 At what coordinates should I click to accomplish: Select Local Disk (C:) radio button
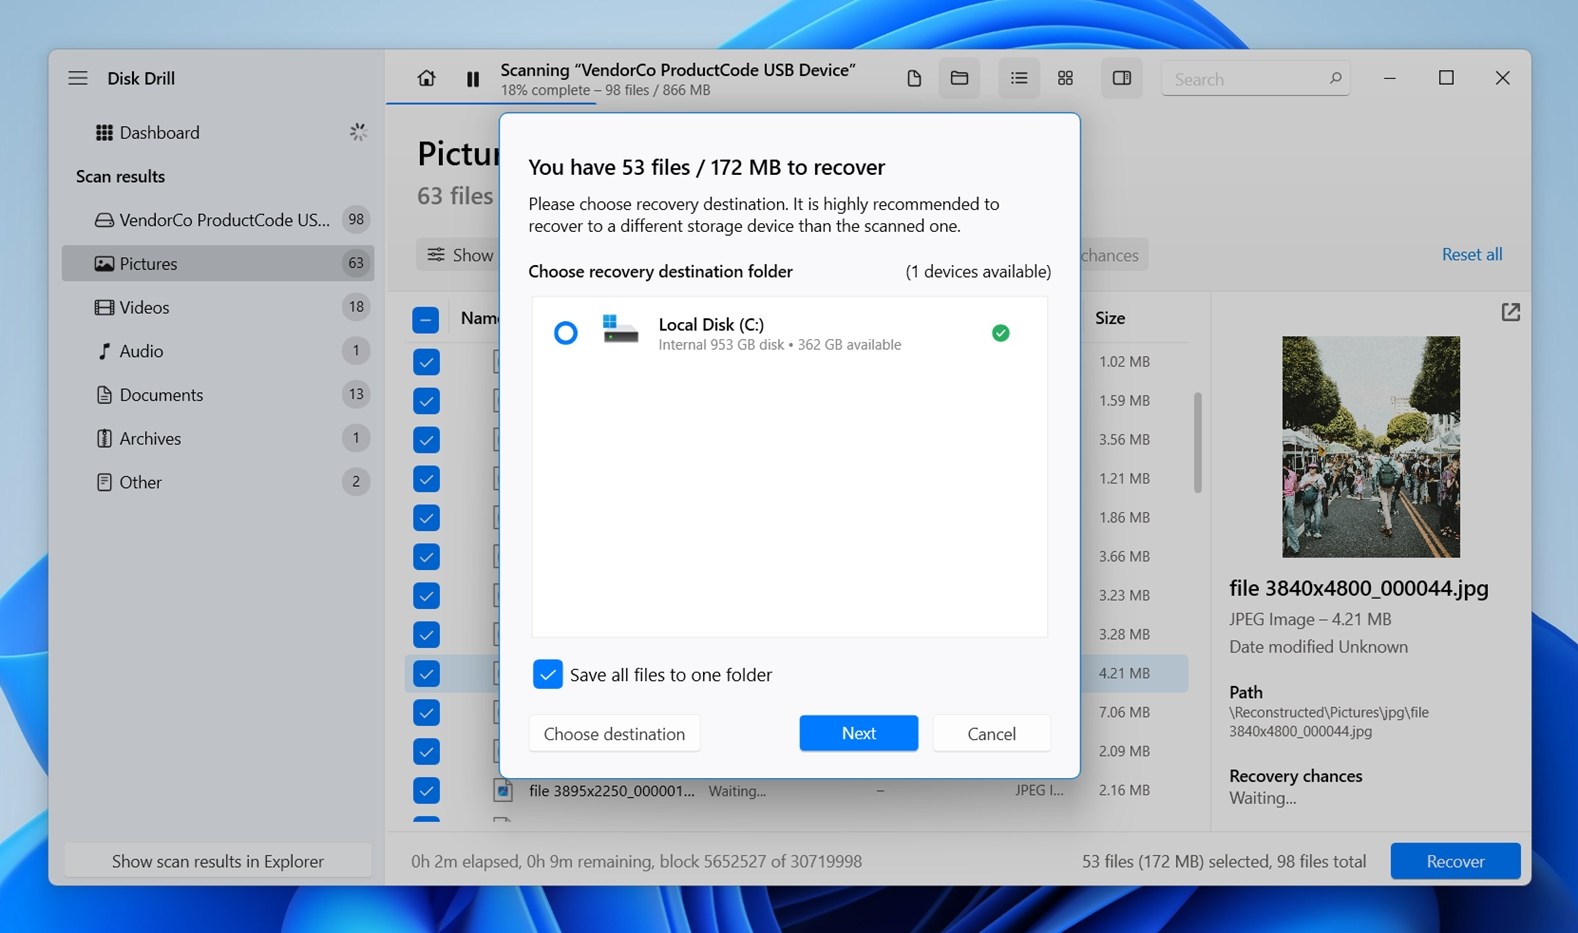(x=566, y=333)
